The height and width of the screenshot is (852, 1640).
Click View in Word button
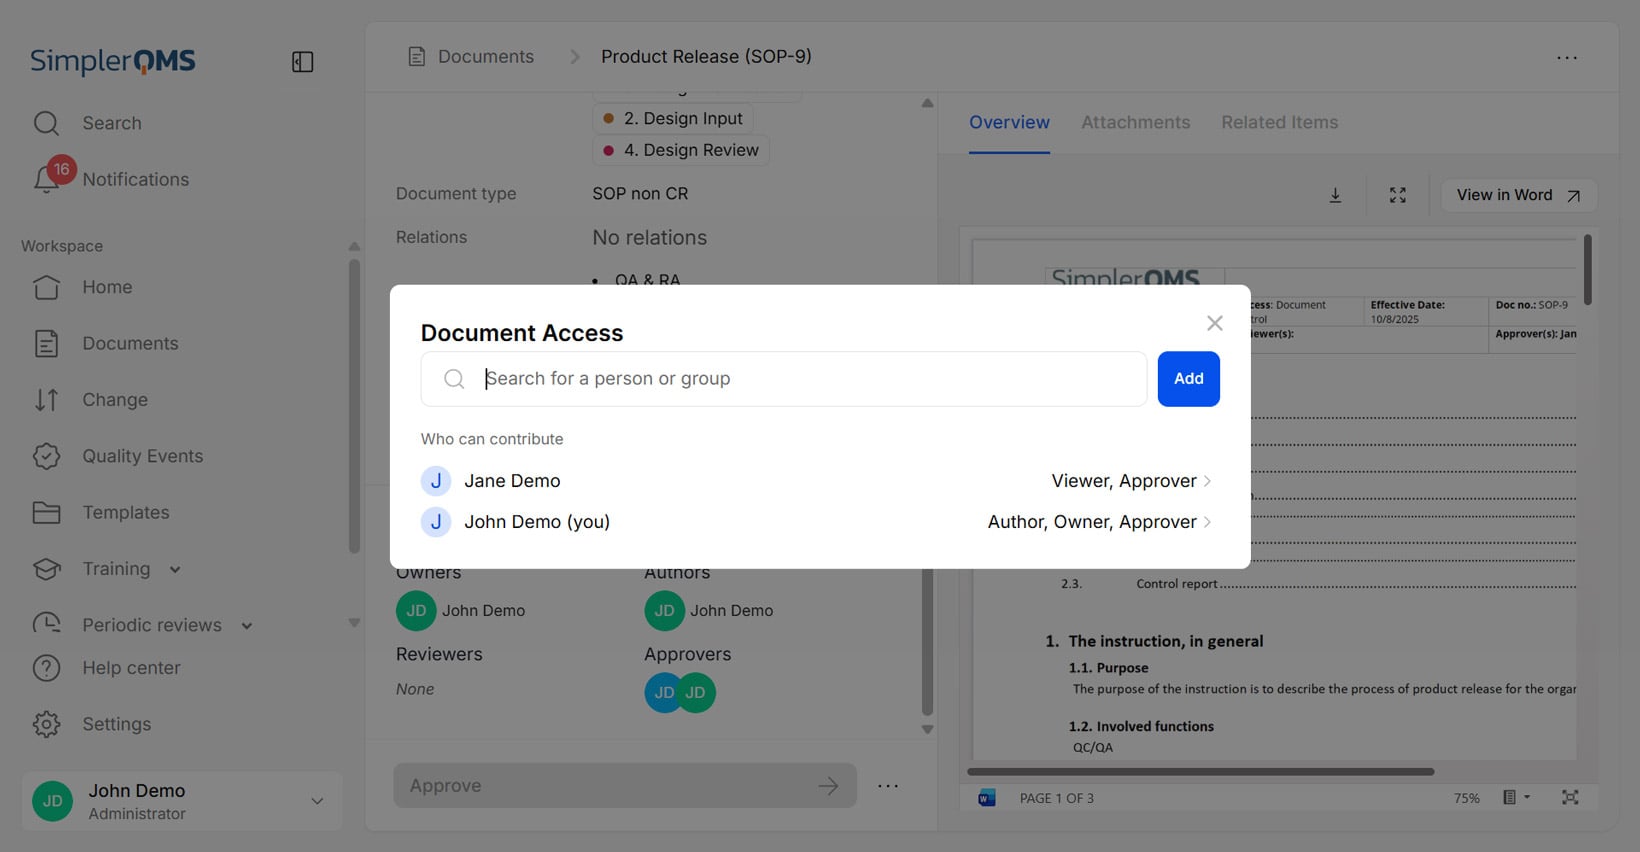[1518, 195]
